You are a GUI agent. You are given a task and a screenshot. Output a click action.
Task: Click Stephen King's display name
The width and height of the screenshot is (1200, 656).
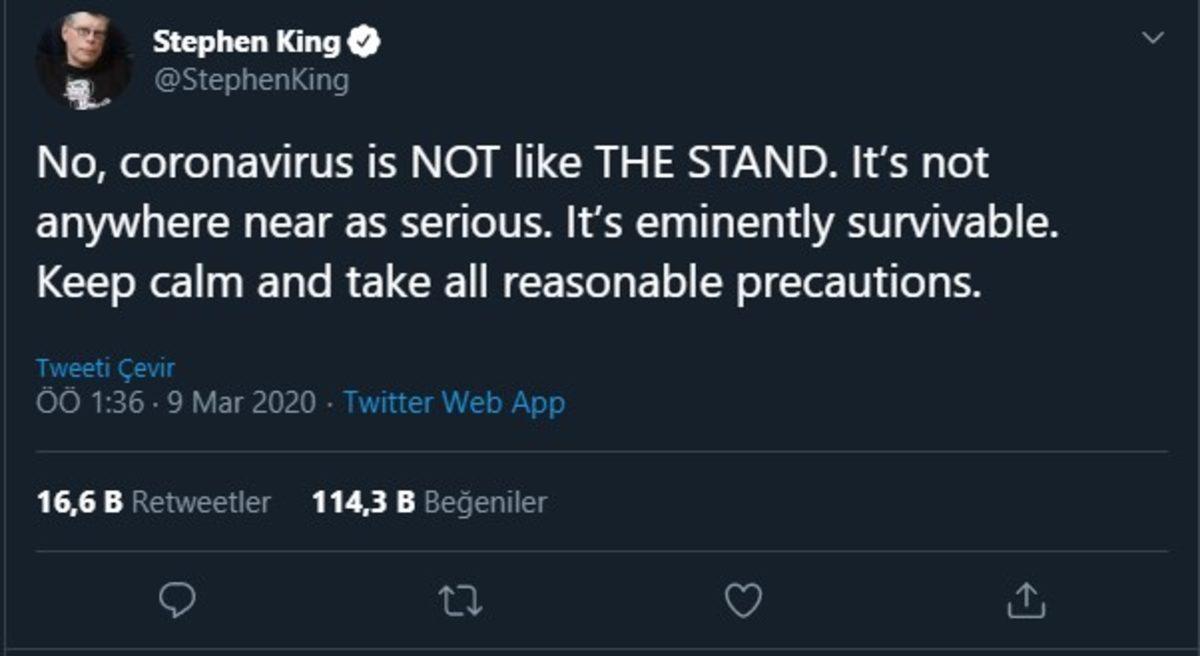[248, 41]
